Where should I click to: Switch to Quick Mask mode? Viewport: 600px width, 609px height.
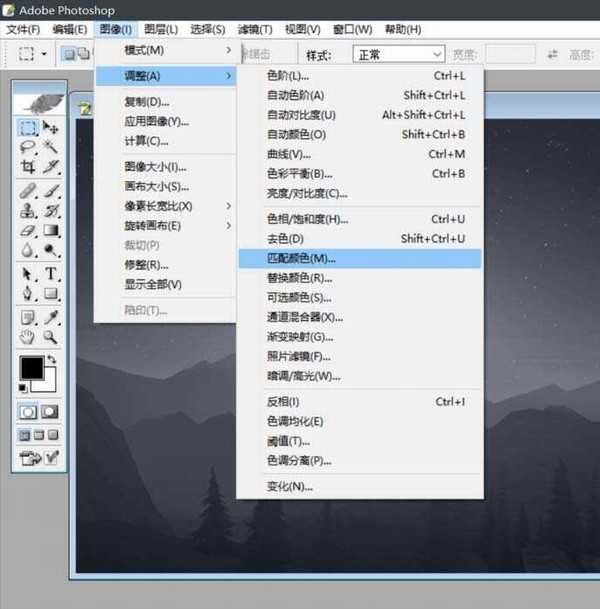[x=50, y=412]
